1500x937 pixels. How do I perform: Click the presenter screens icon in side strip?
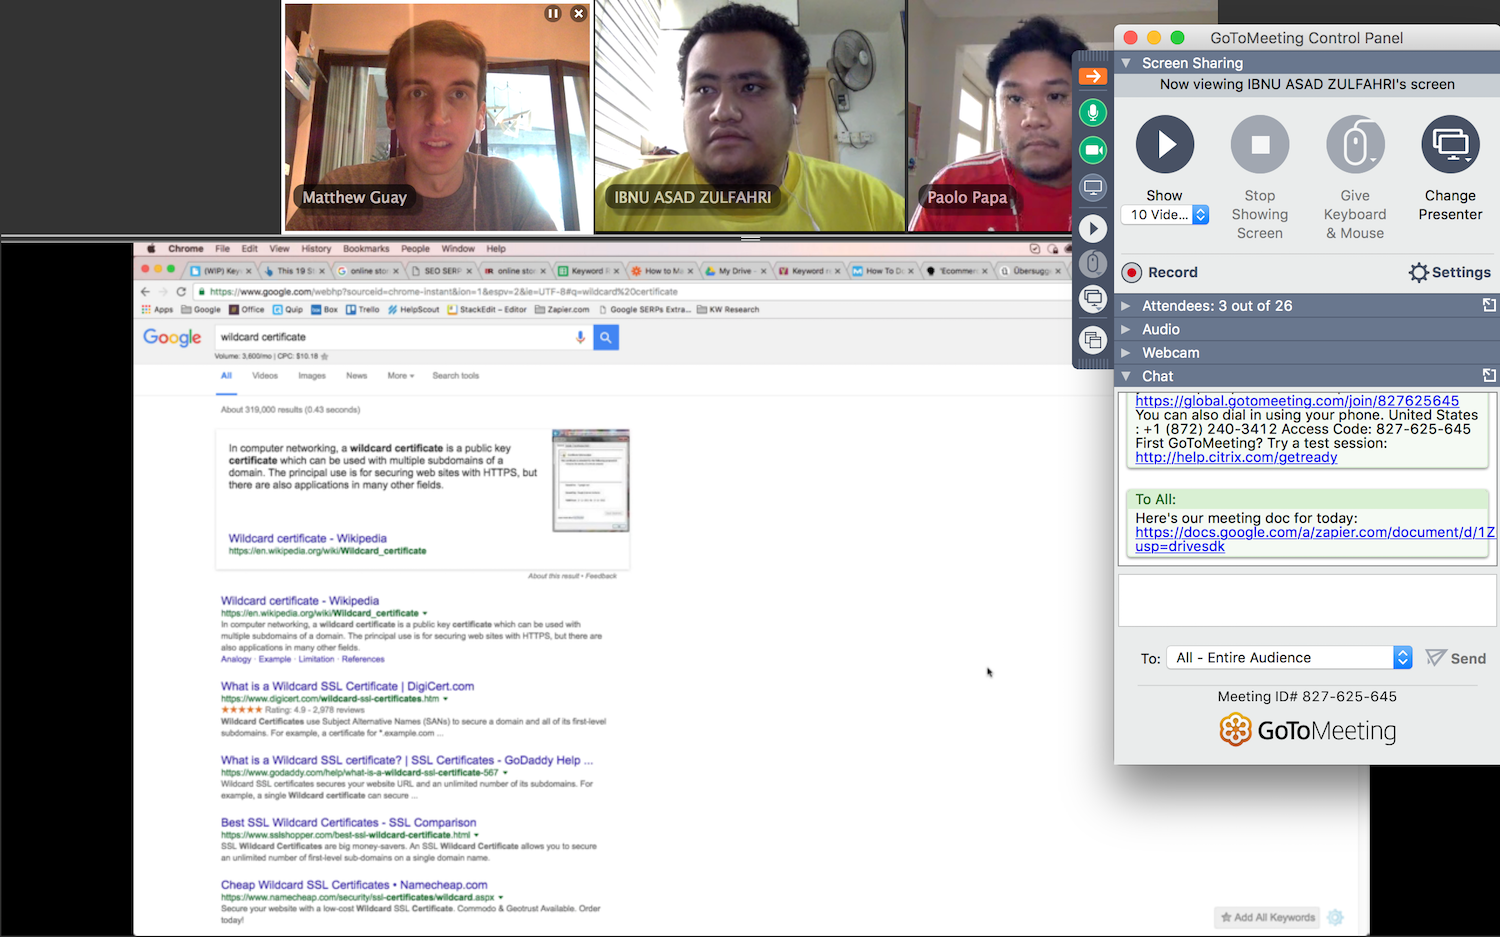coord(1093,298)
